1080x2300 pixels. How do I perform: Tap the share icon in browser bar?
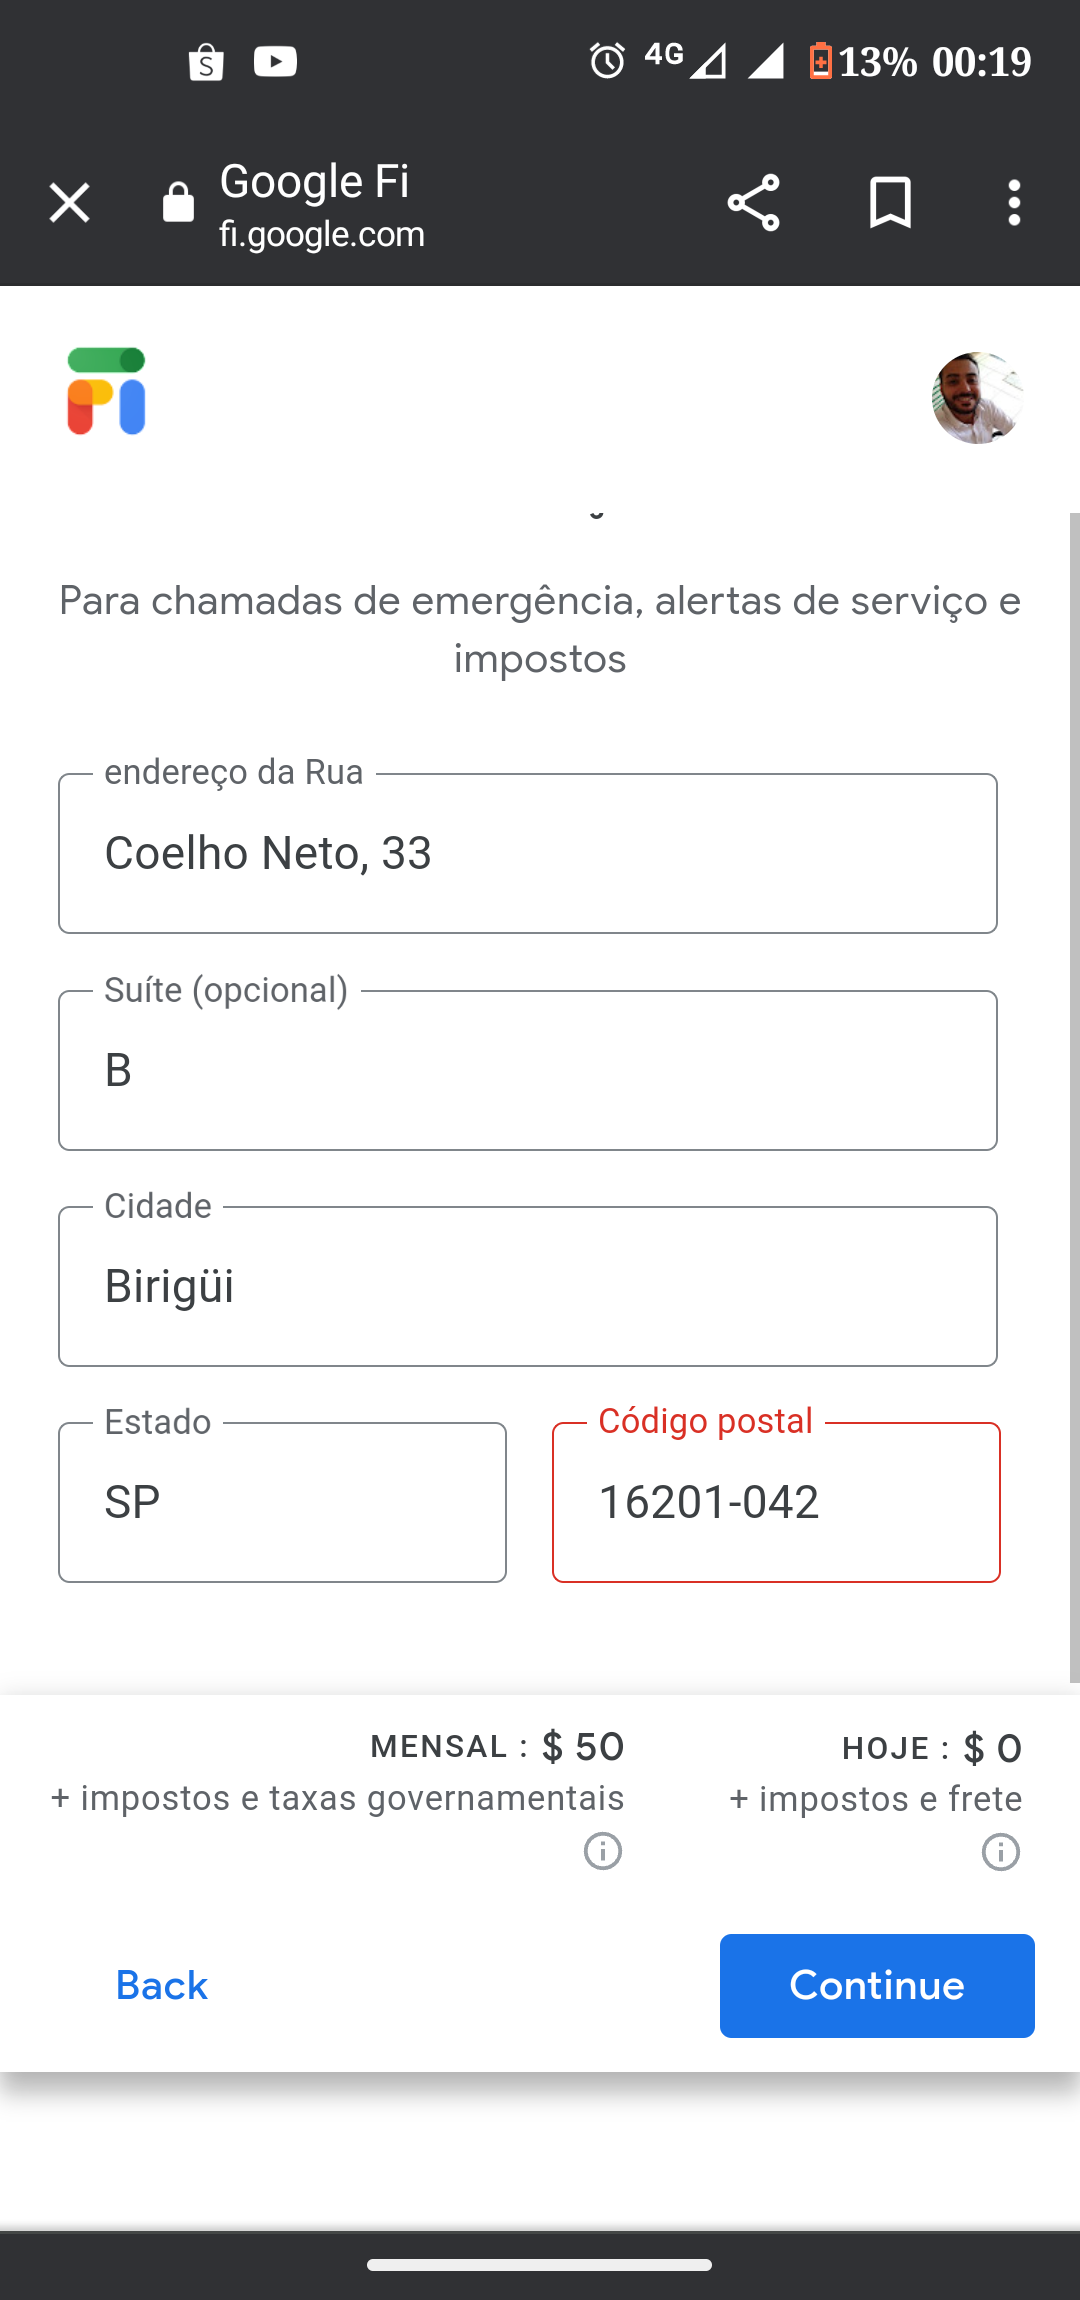coord(753,203)
